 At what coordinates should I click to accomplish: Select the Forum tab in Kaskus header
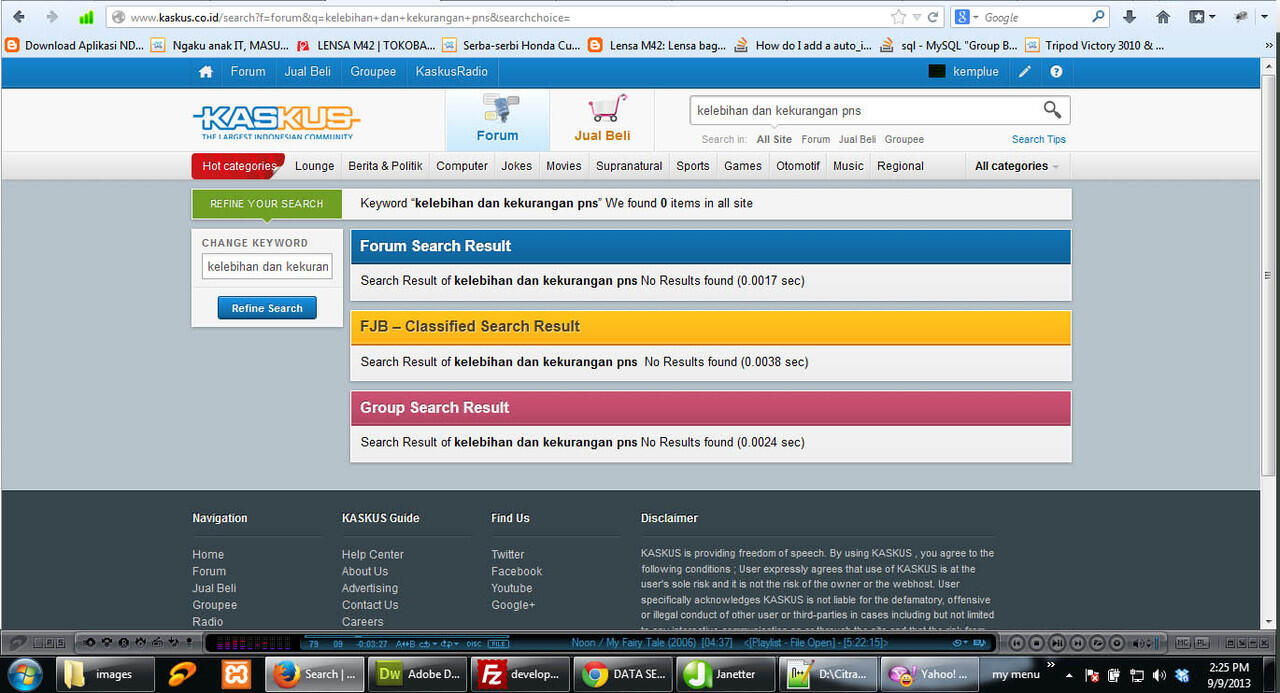click(497, 121)
